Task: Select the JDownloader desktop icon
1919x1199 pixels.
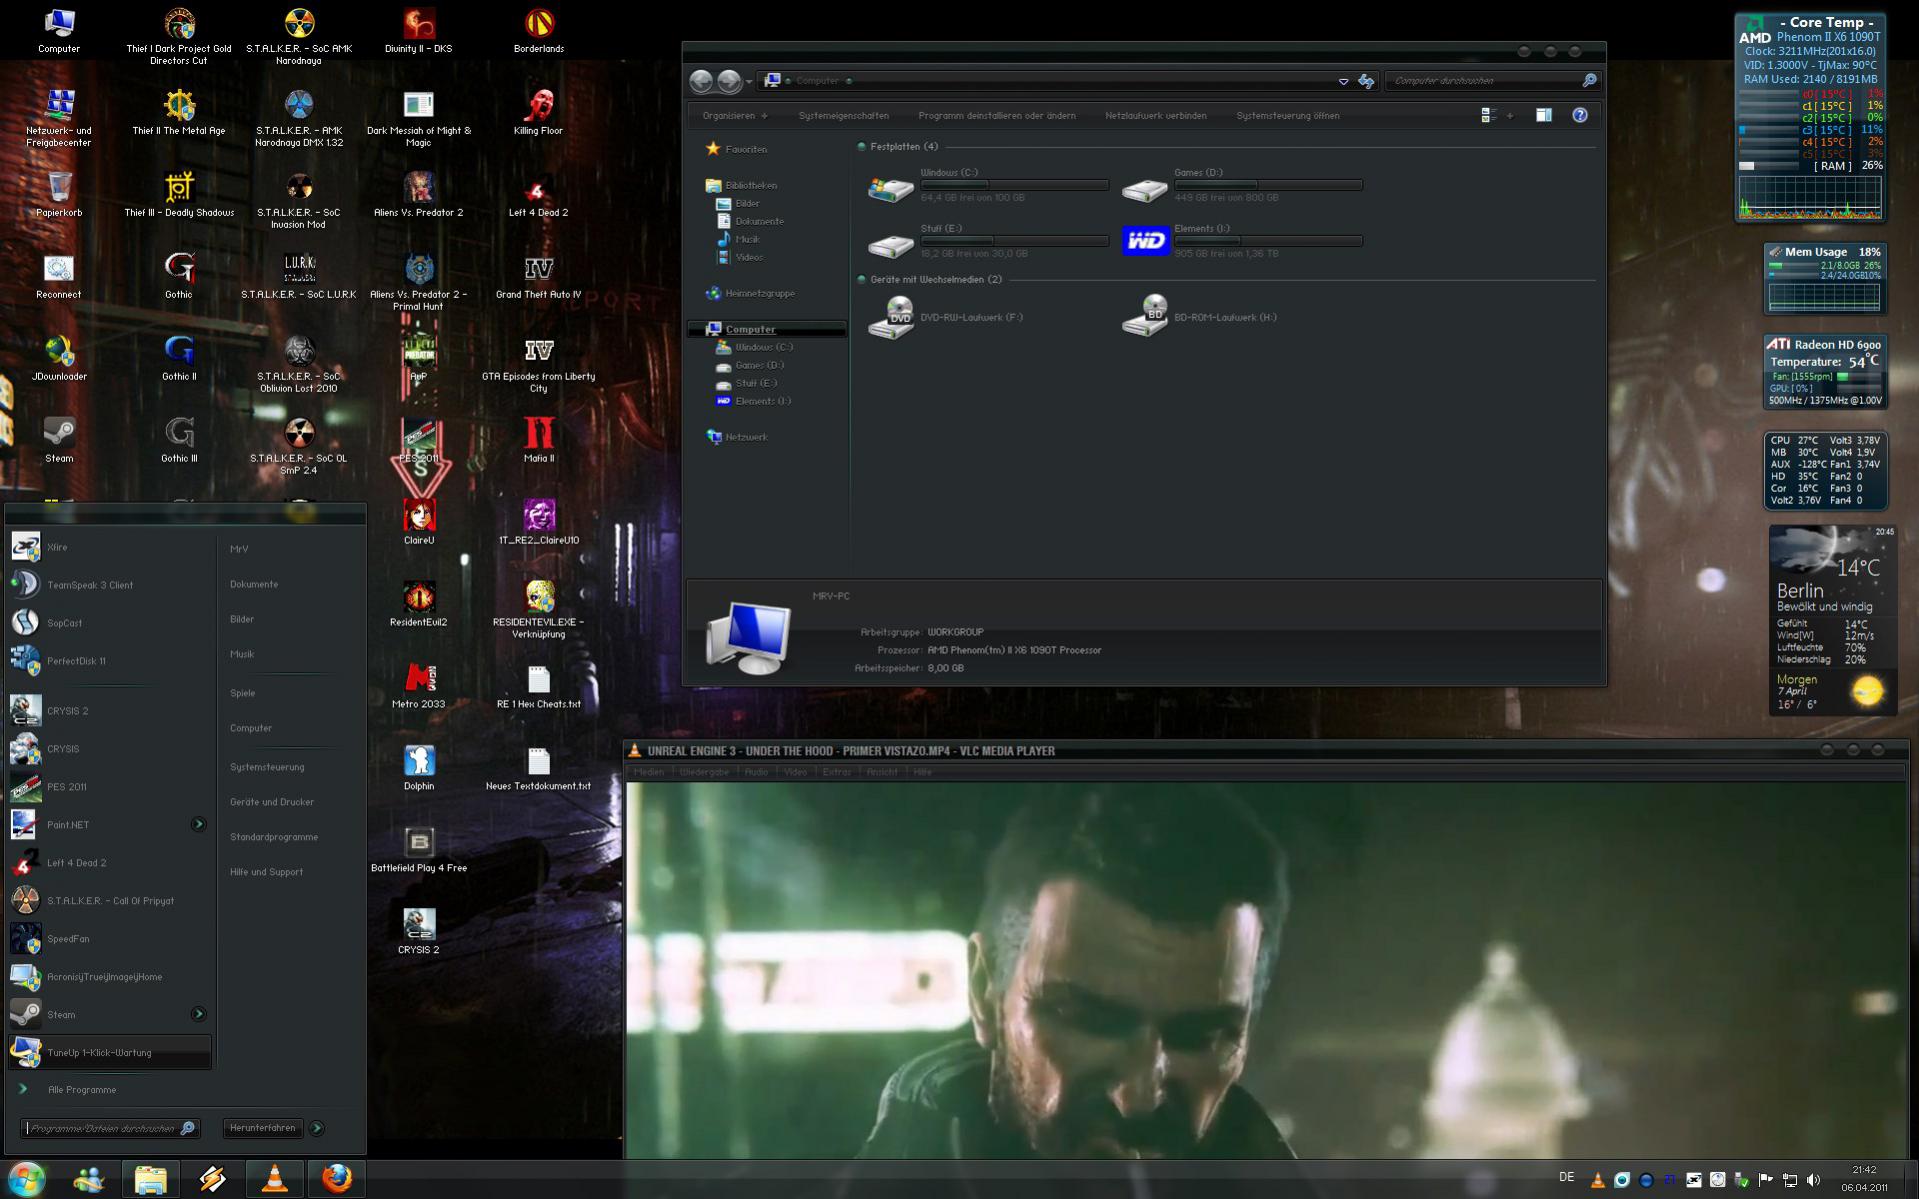Action: 59,358
